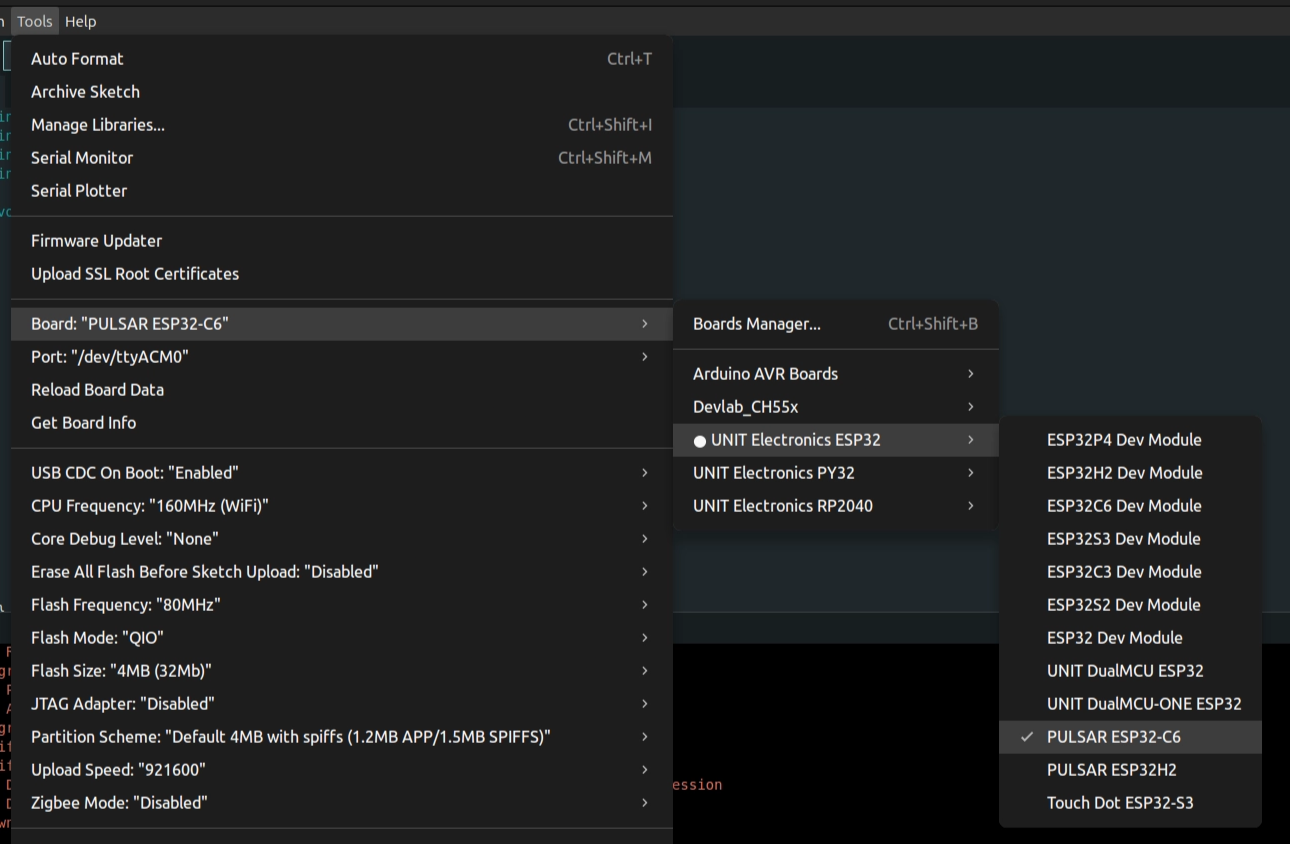Image resolution: width=1290 pixels, height=844 pixels.
Task: Choose Archive Sketch
Action: click(x=342, y=92)
